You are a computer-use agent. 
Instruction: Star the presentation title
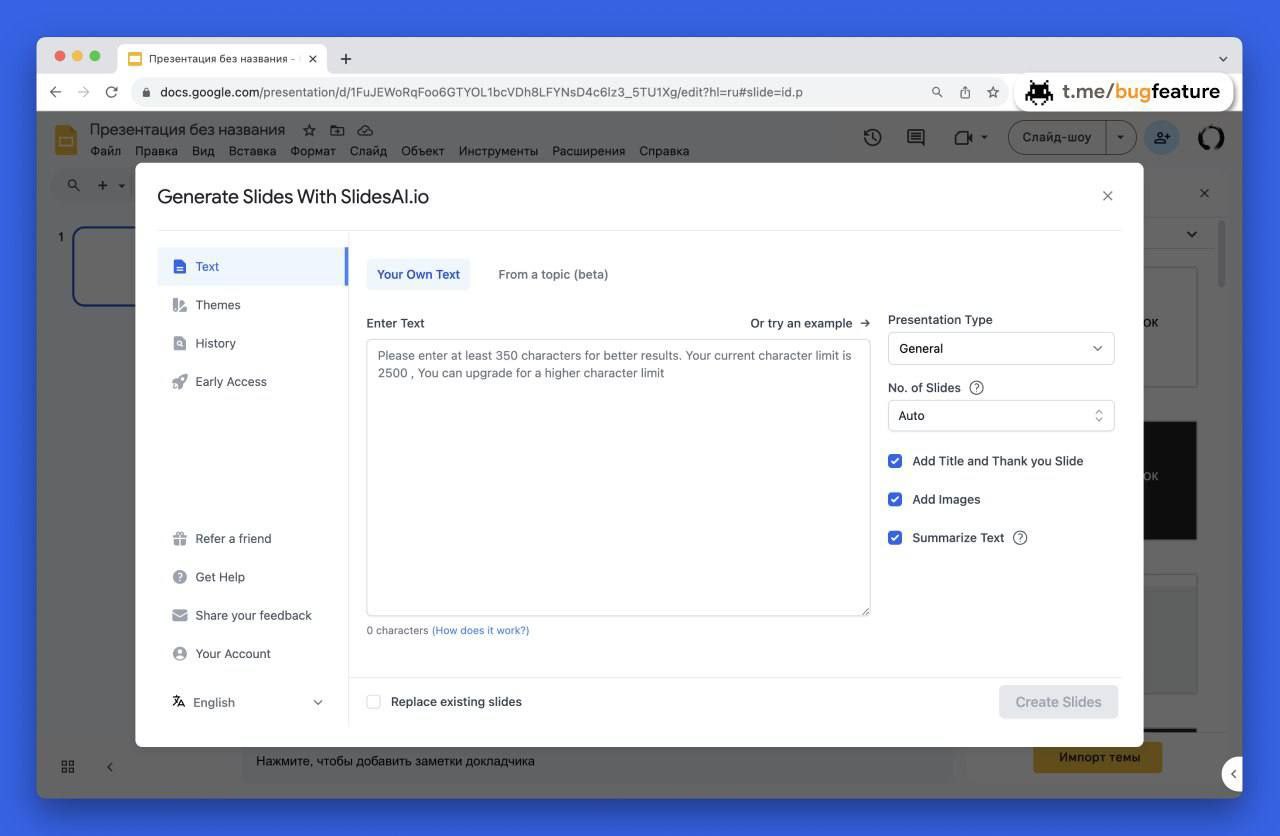(309, 130)
